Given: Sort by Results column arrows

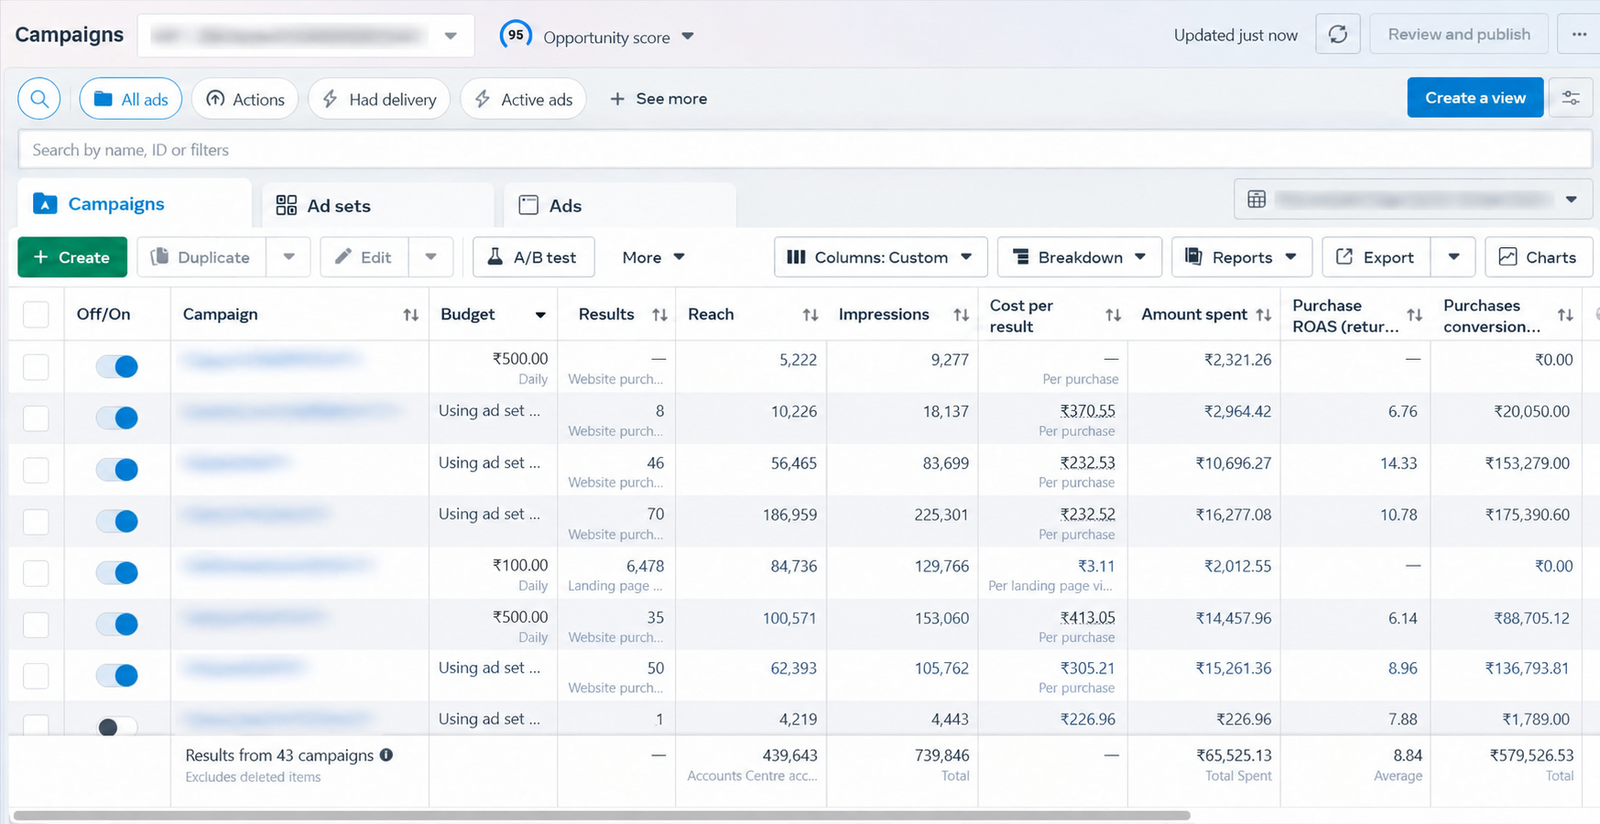Looking at the screenshot, I should (660, 315).
